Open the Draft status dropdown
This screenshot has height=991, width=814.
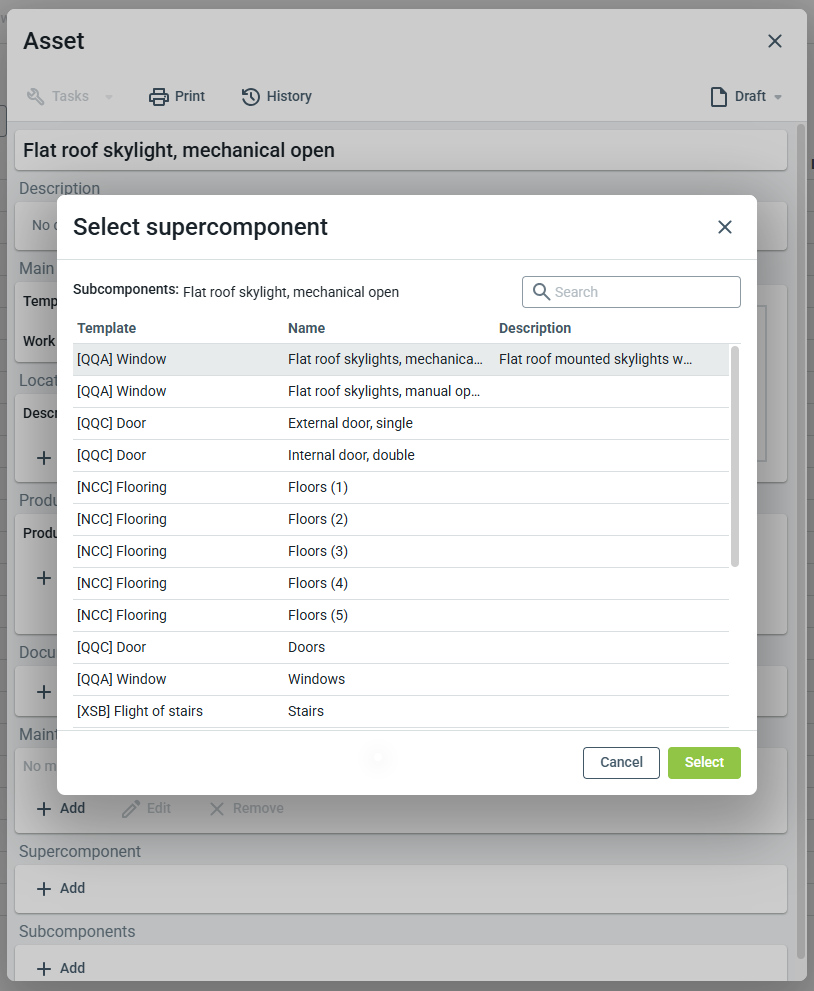(x=746, y=97)
